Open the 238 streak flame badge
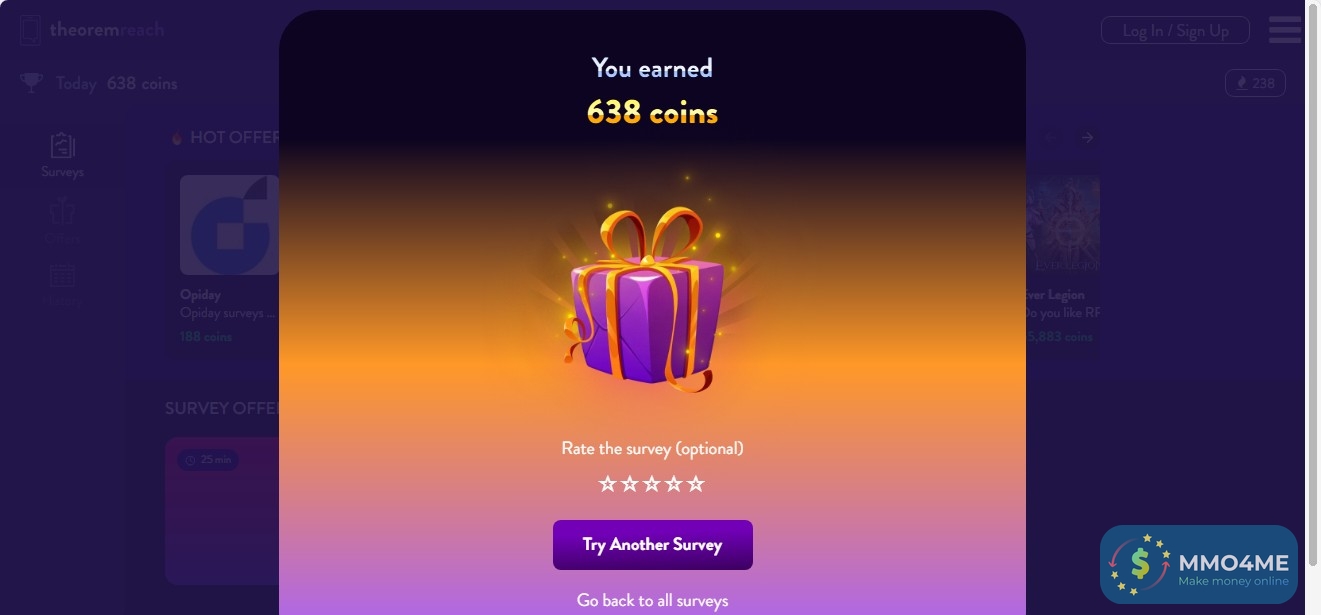Screen dimensions: 1321x615 click(x=1255, y=83)
